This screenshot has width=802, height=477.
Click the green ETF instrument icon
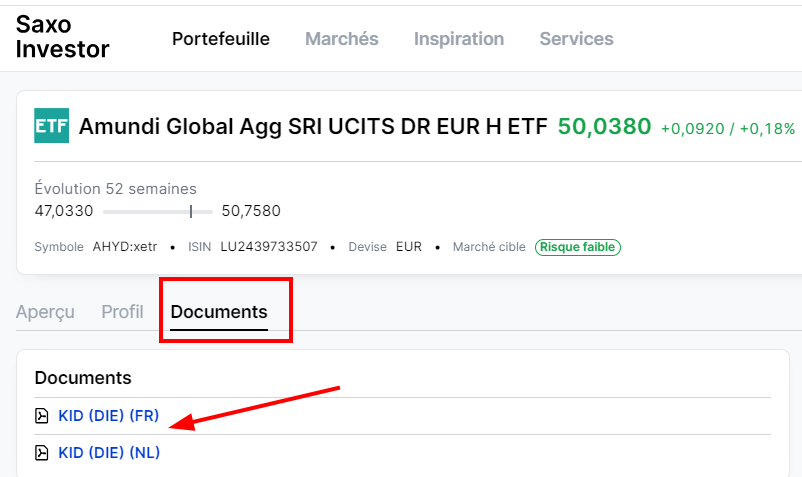point(51,126)
